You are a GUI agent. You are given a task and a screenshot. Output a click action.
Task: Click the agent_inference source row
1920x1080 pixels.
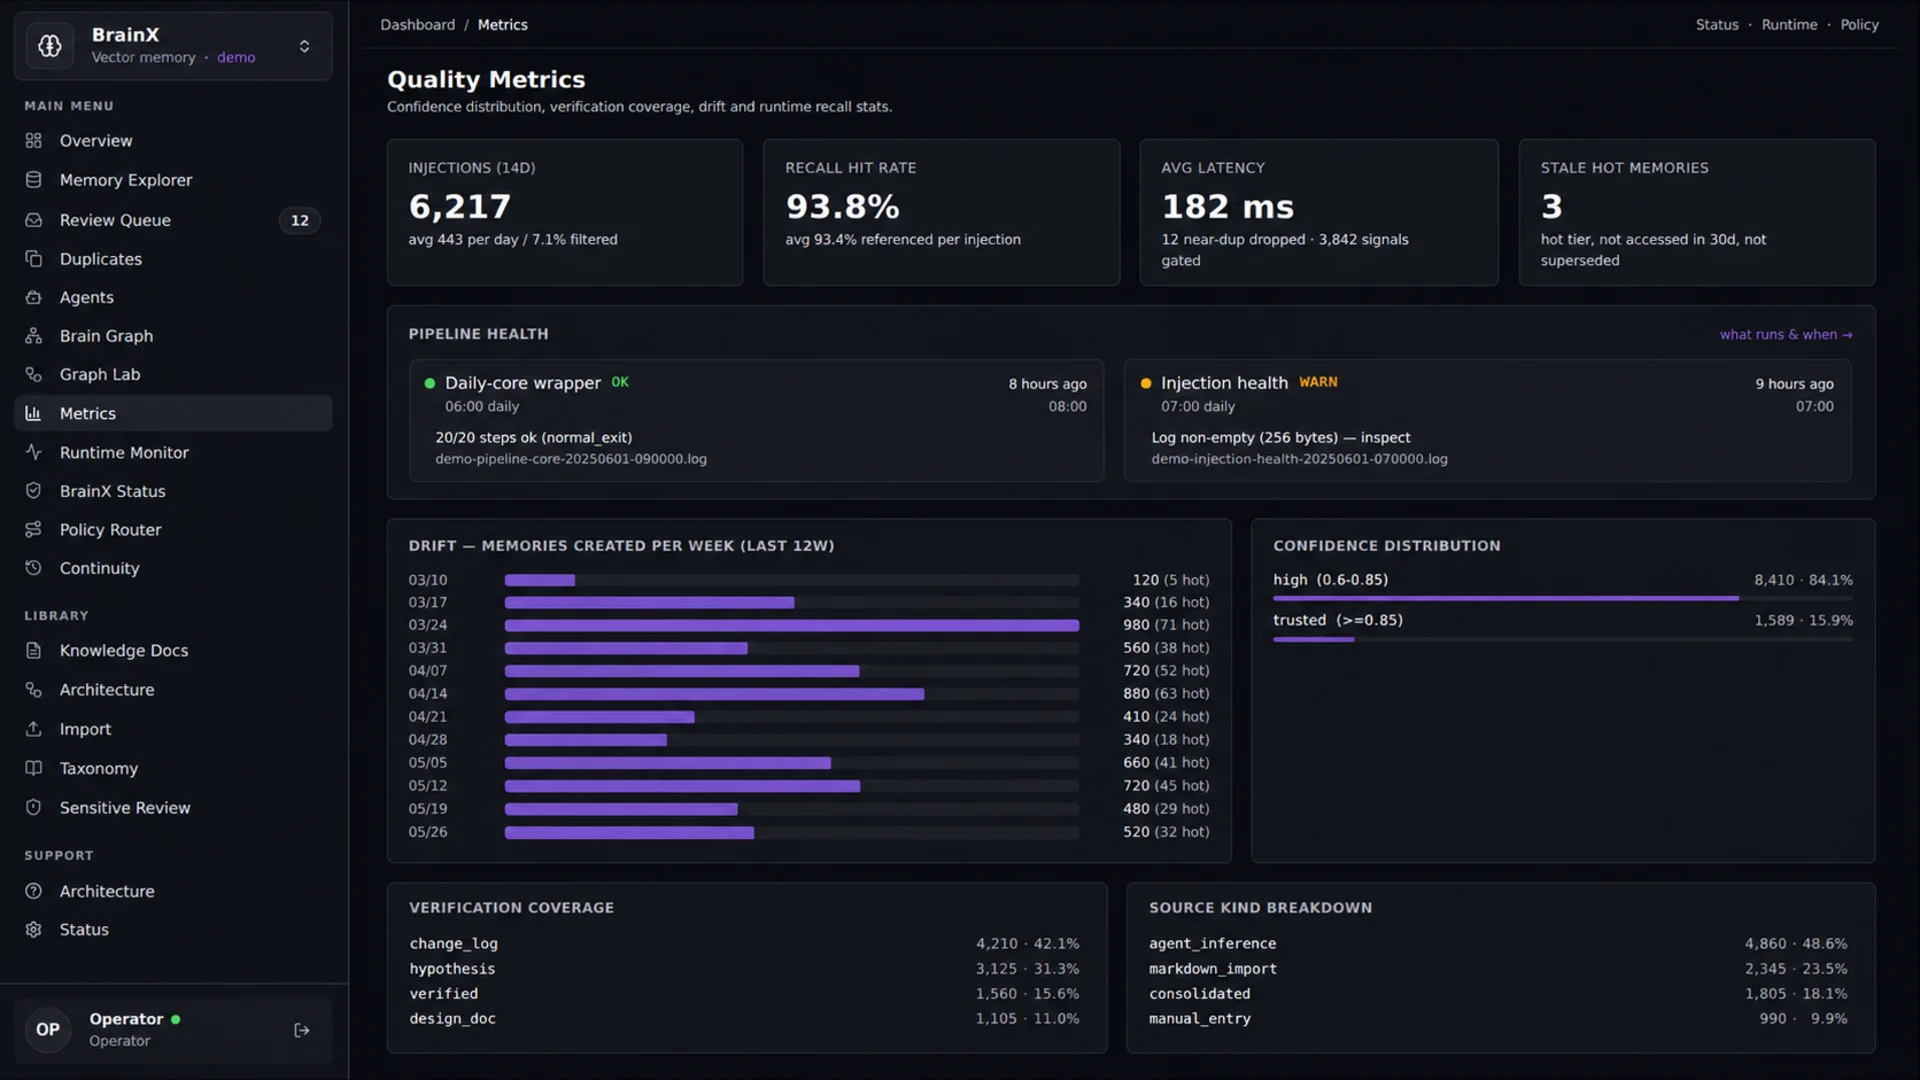coord(1498,944)
